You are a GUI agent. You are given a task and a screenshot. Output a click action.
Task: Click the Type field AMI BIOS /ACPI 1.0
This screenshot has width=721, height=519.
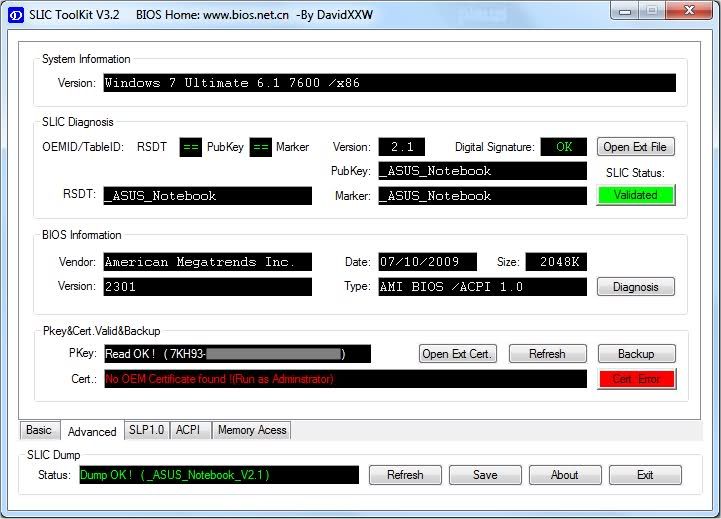482,287
